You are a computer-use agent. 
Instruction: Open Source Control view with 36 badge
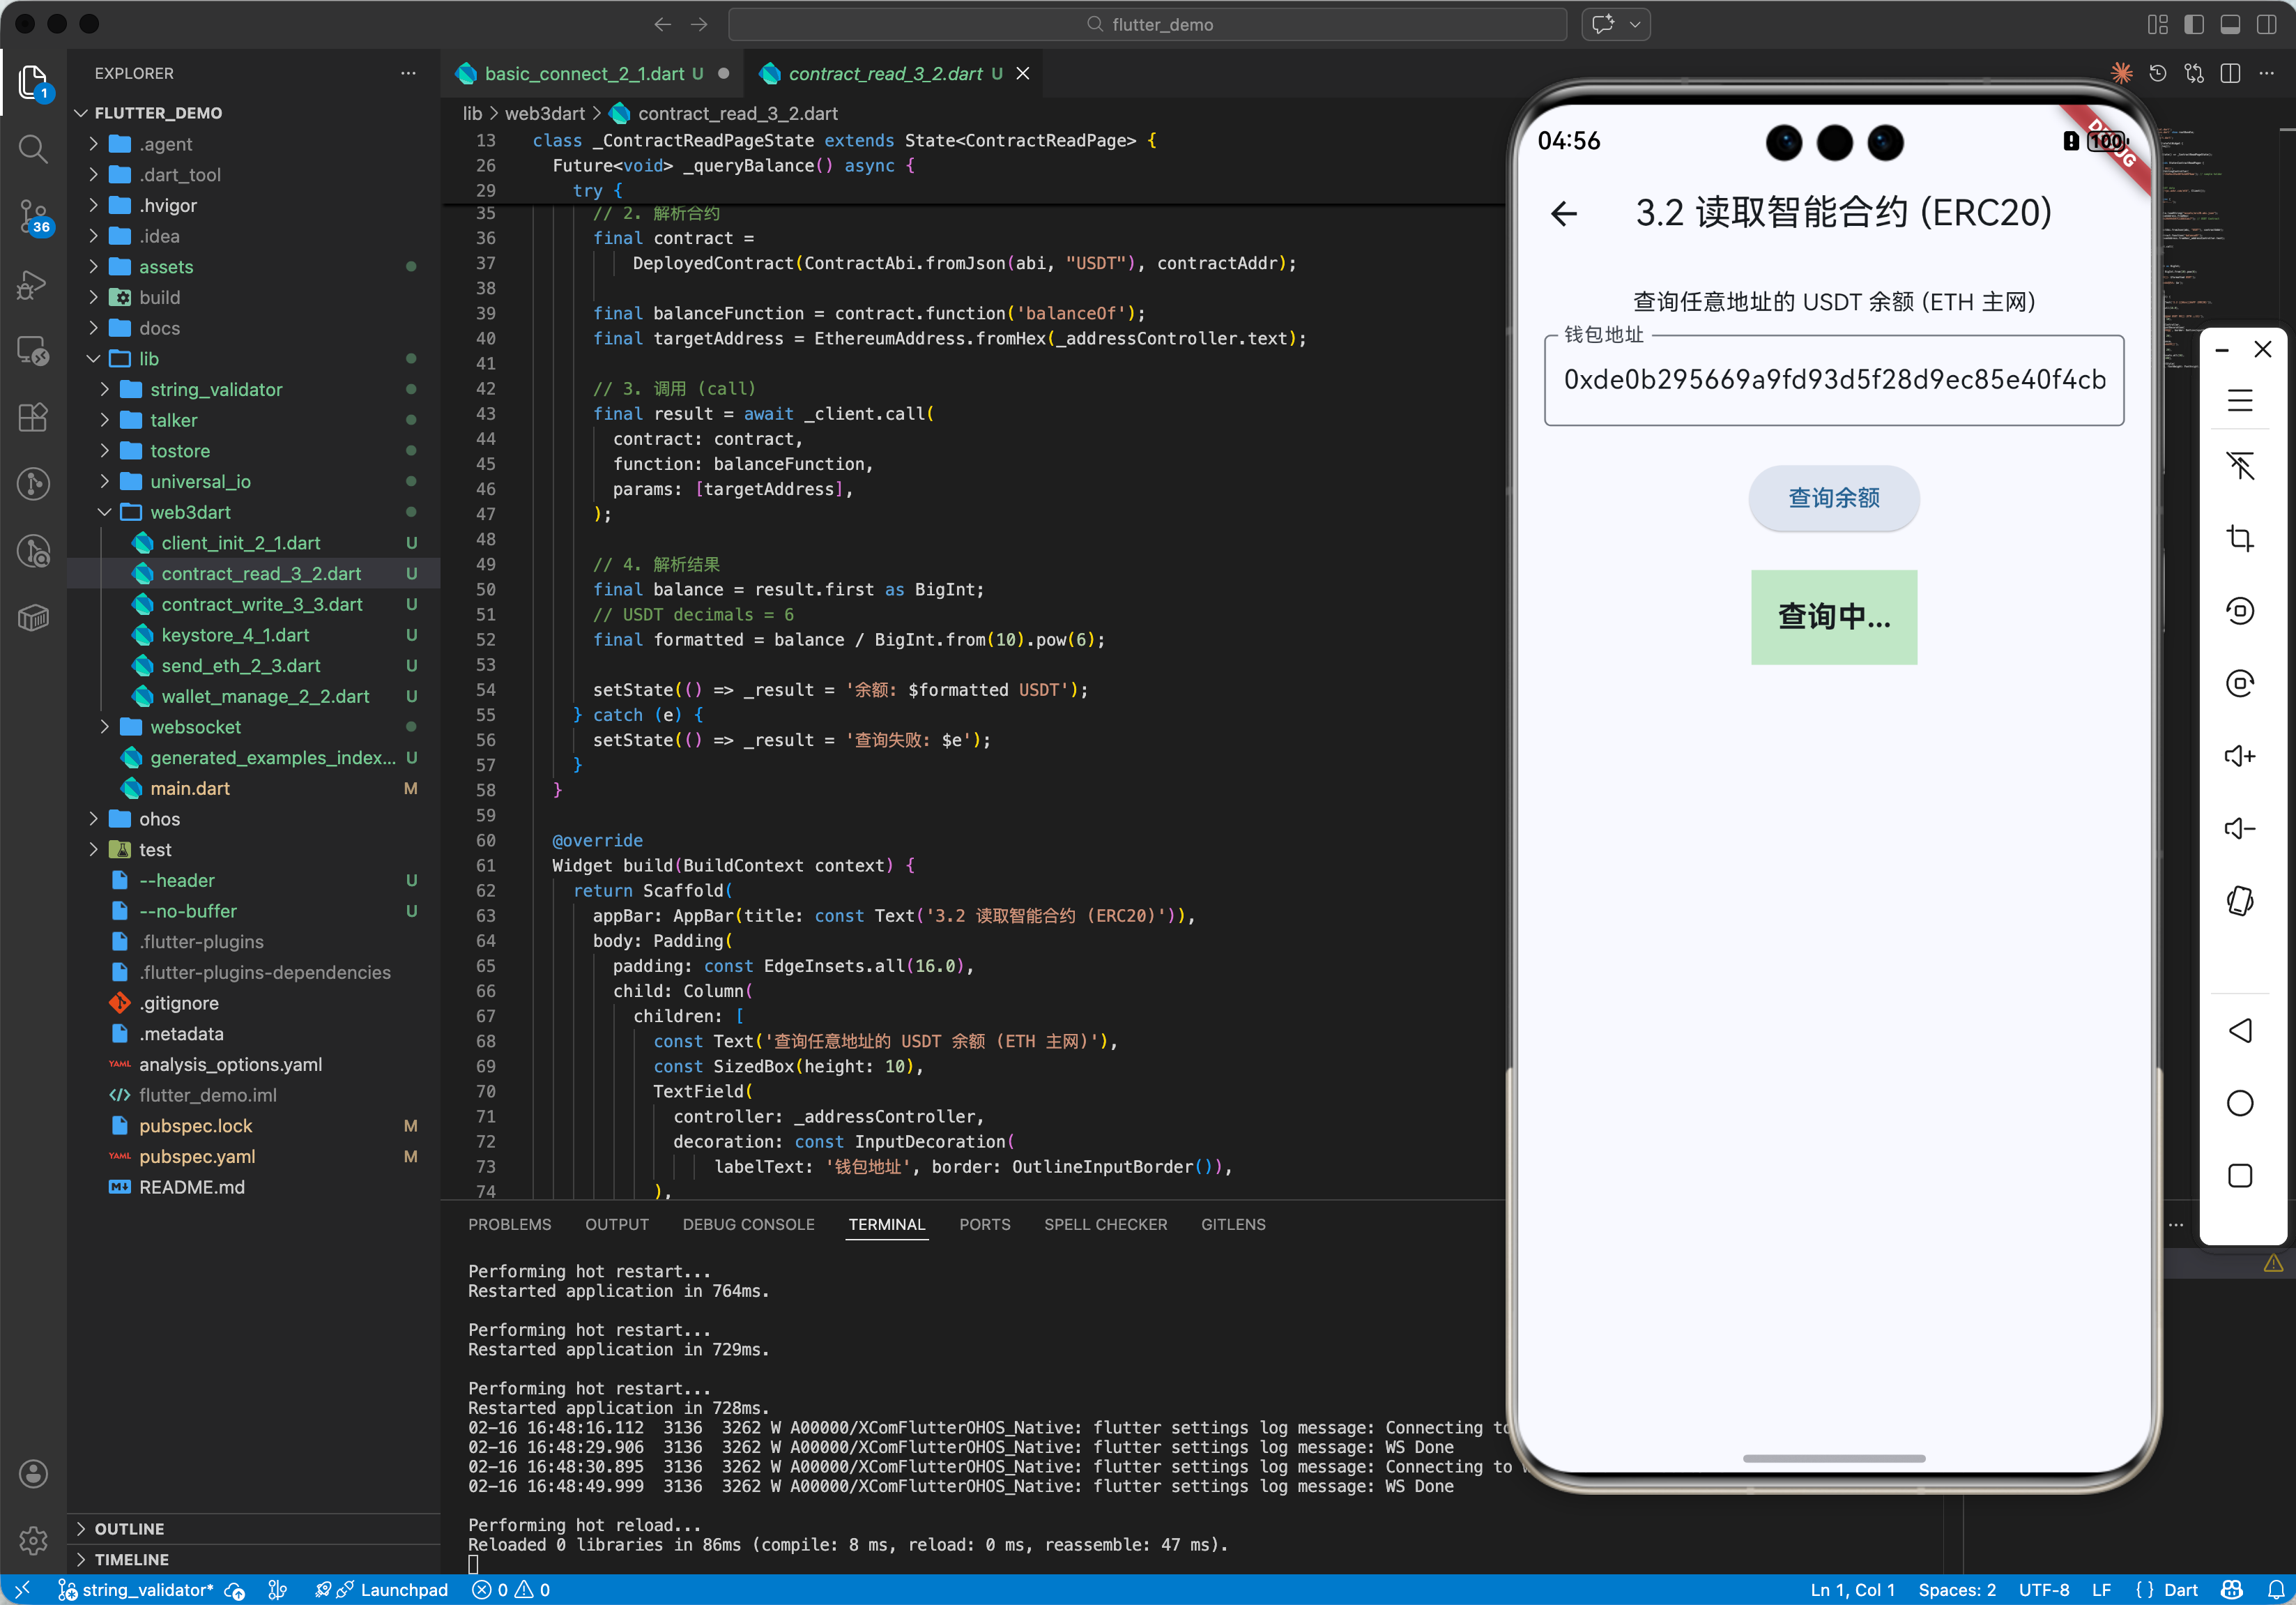pyautogui.click(x=33, y=216)
